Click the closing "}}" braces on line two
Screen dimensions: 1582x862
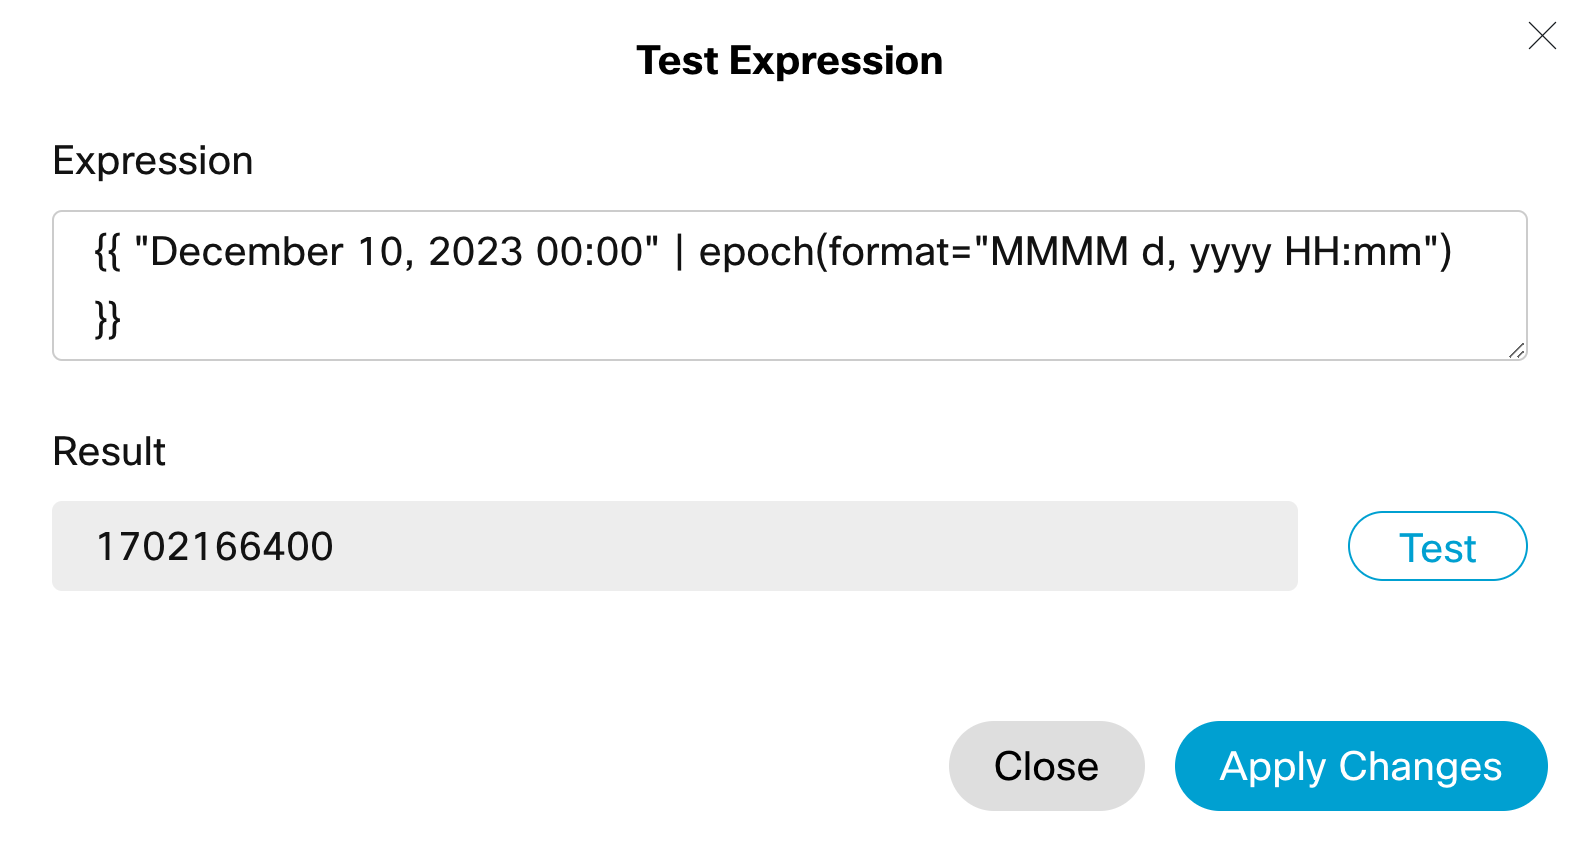point(107,320)
